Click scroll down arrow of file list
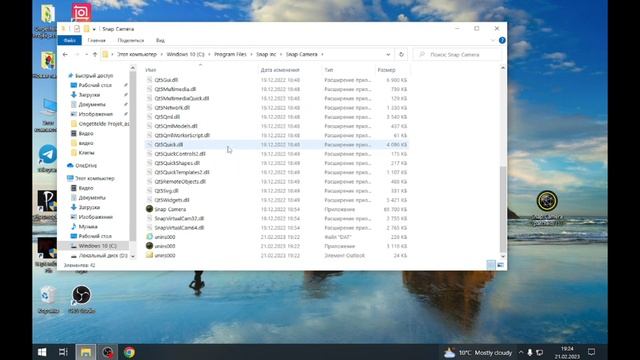The height and width of the screenshot is (360, 640). [502, 256]
